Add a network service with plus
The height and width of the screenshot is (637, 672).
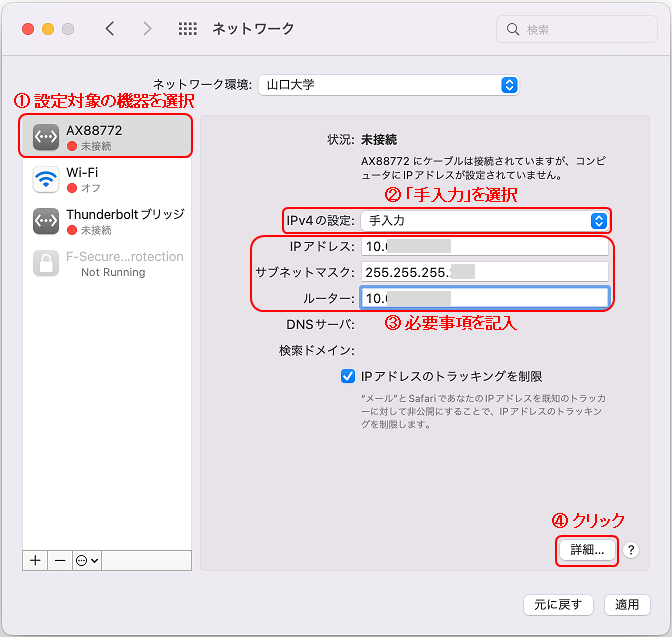[x=35, y=560]
